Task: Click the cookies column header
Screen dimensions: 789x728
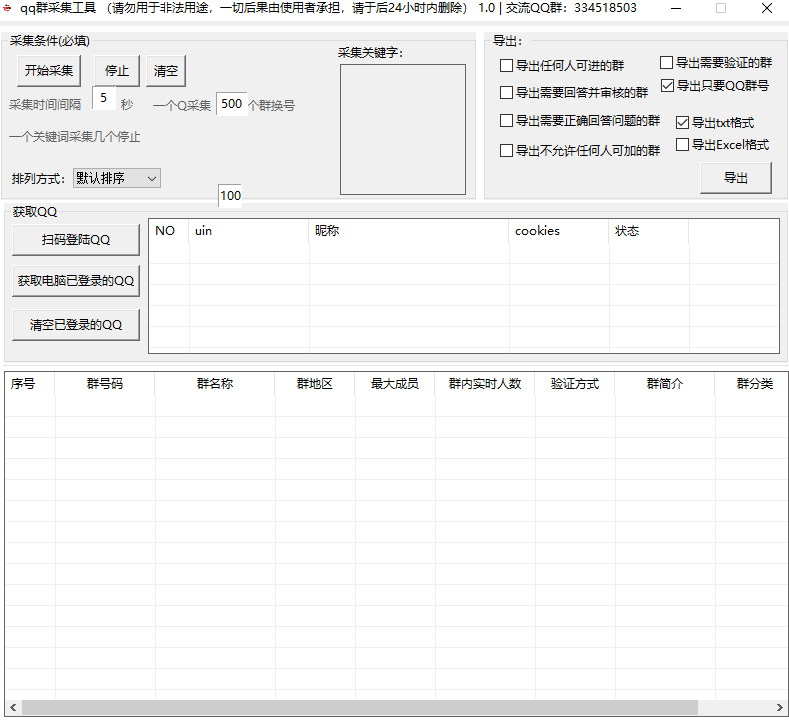Action: 559,231
